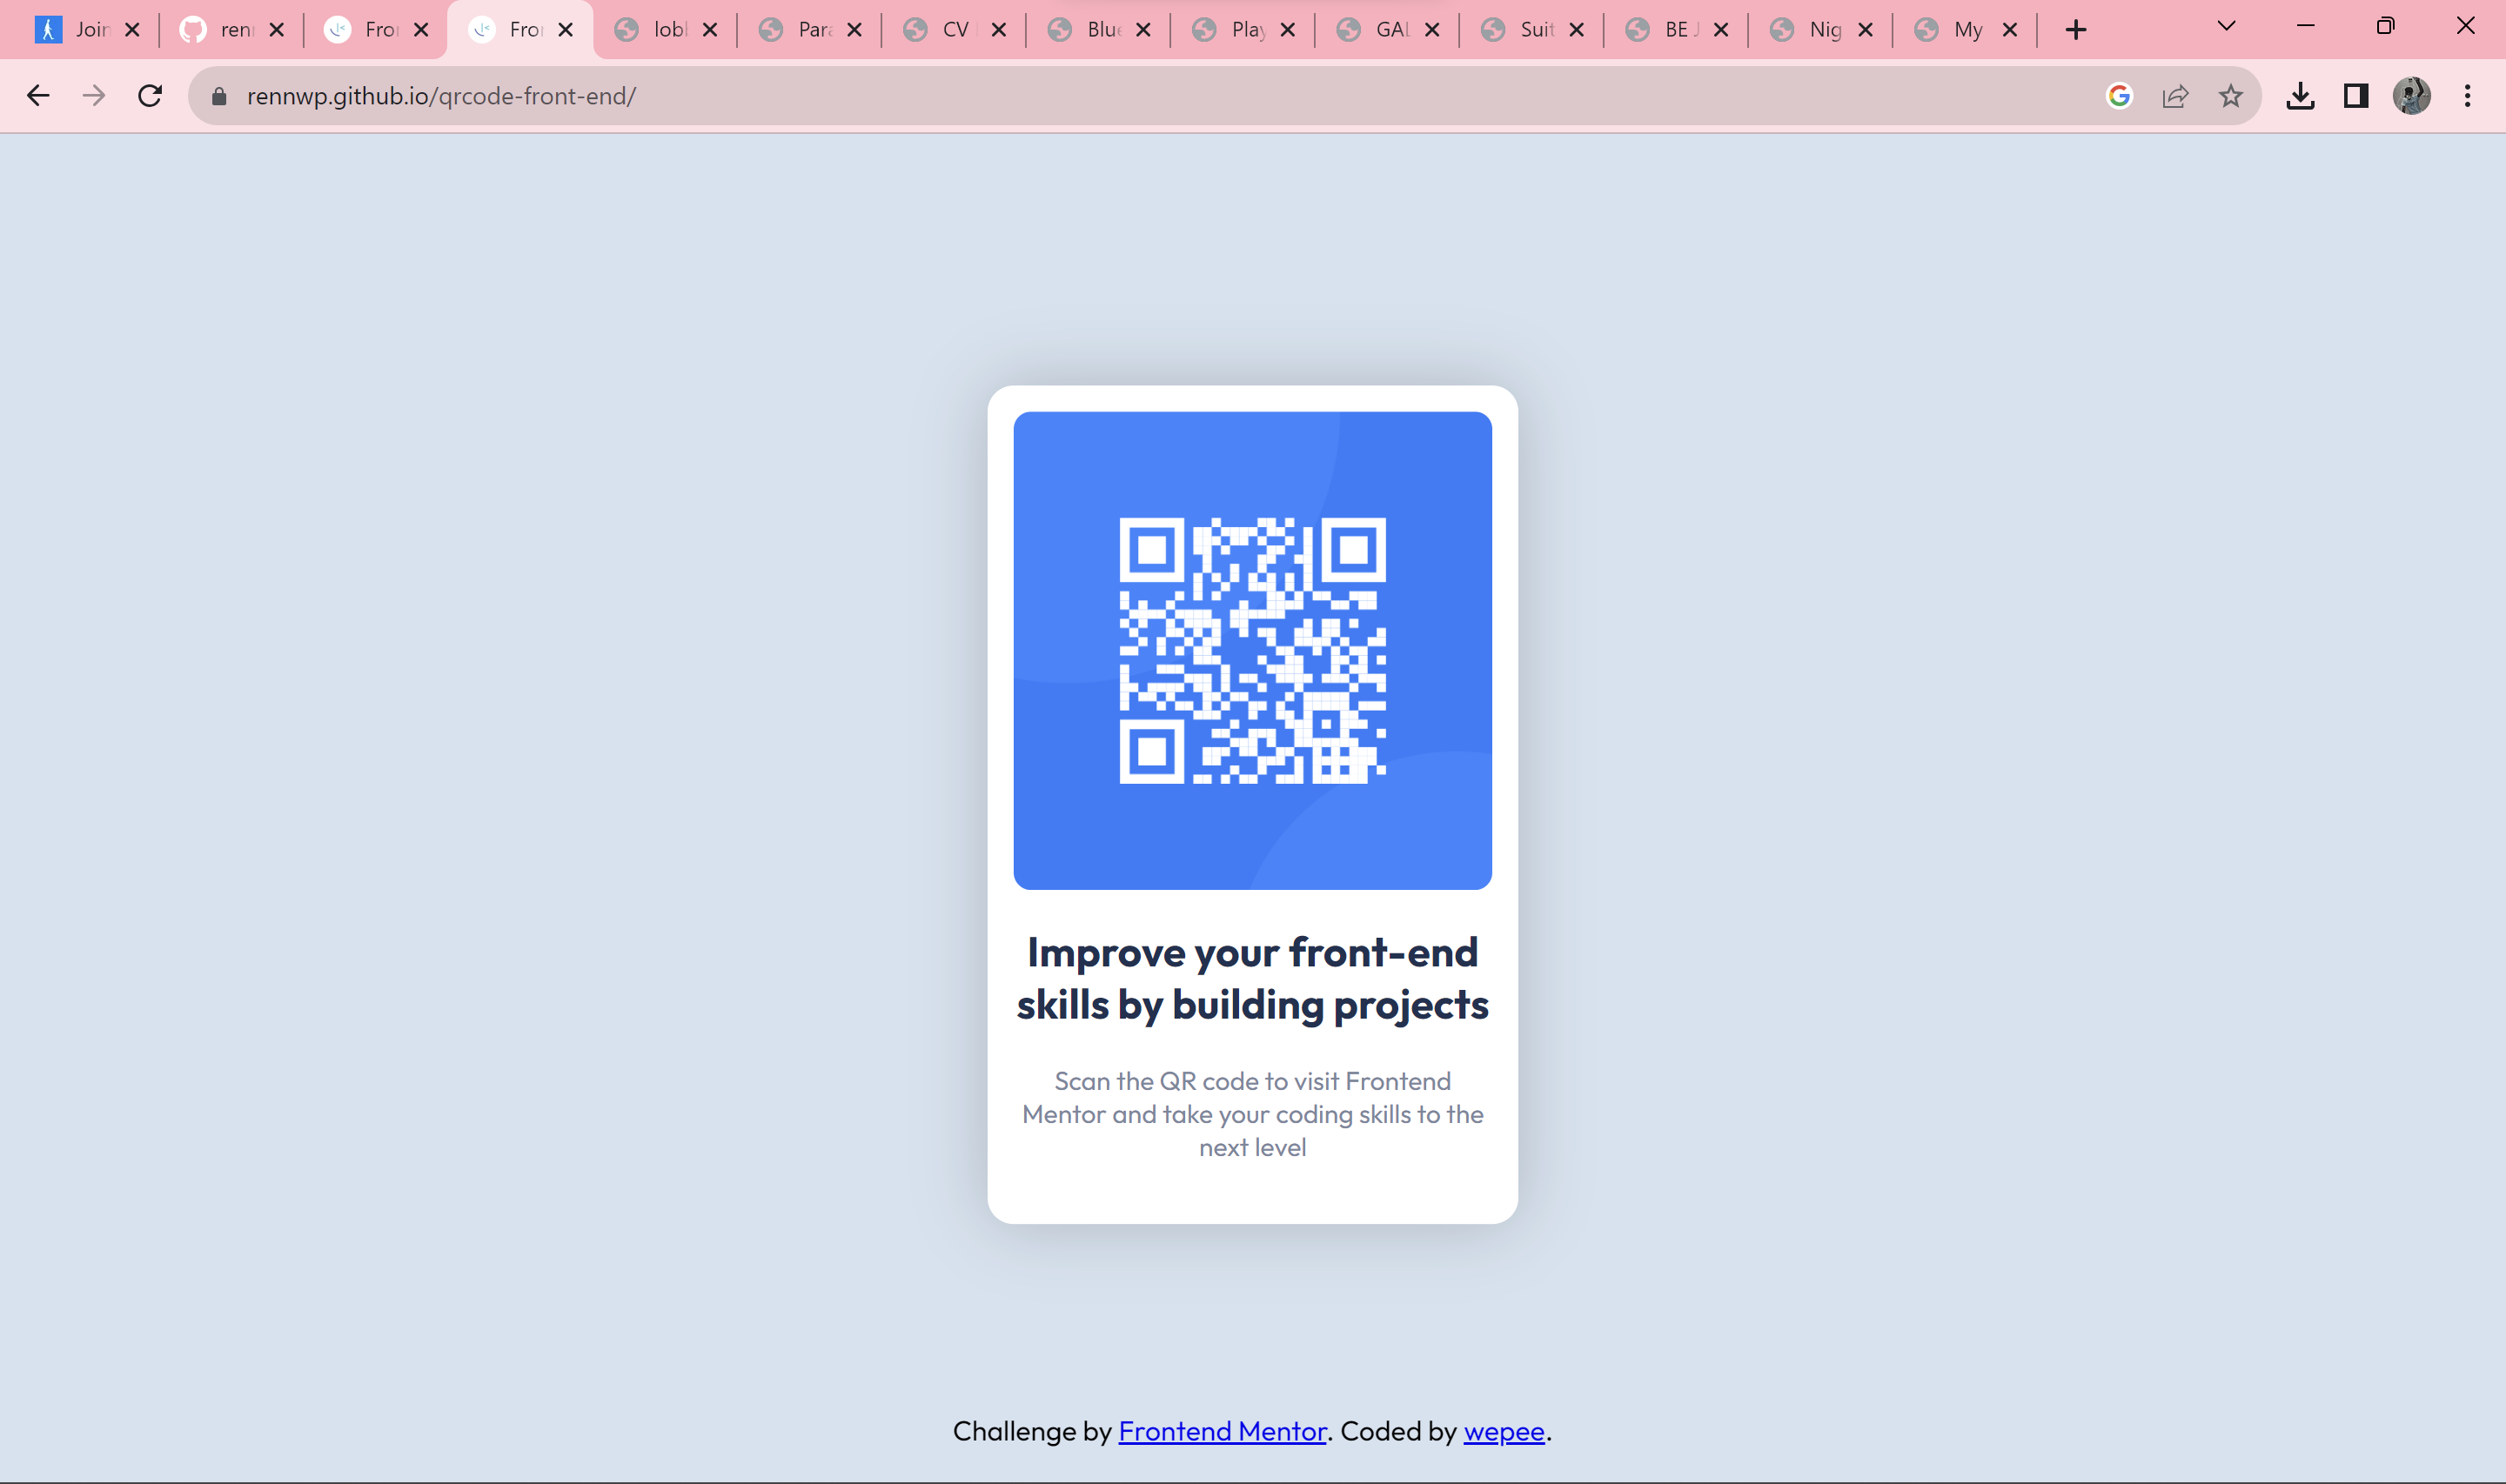Restore down the browser window
2506x1484 pixels.
[2386, 26]
